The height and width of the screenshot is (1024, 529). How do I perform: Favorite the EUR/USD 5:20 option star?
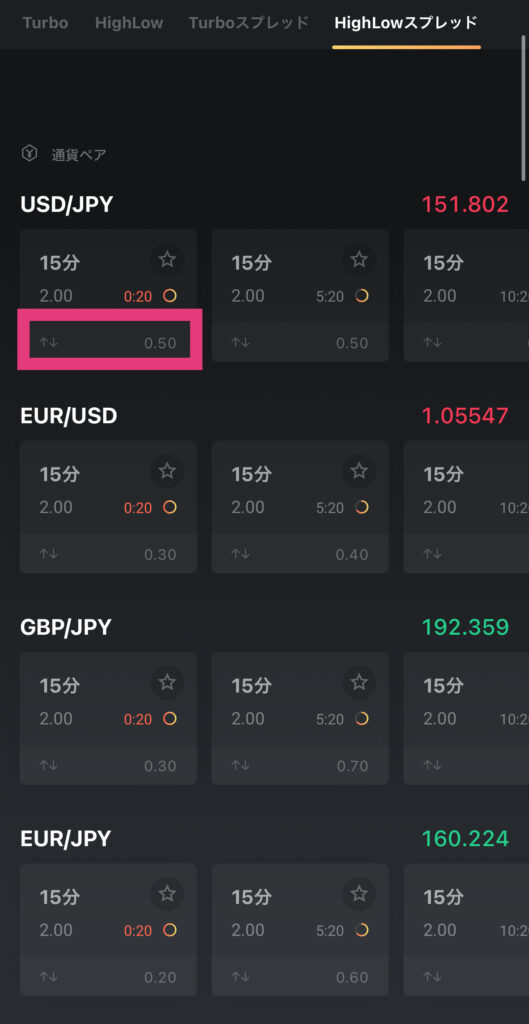tap(359, 471)
